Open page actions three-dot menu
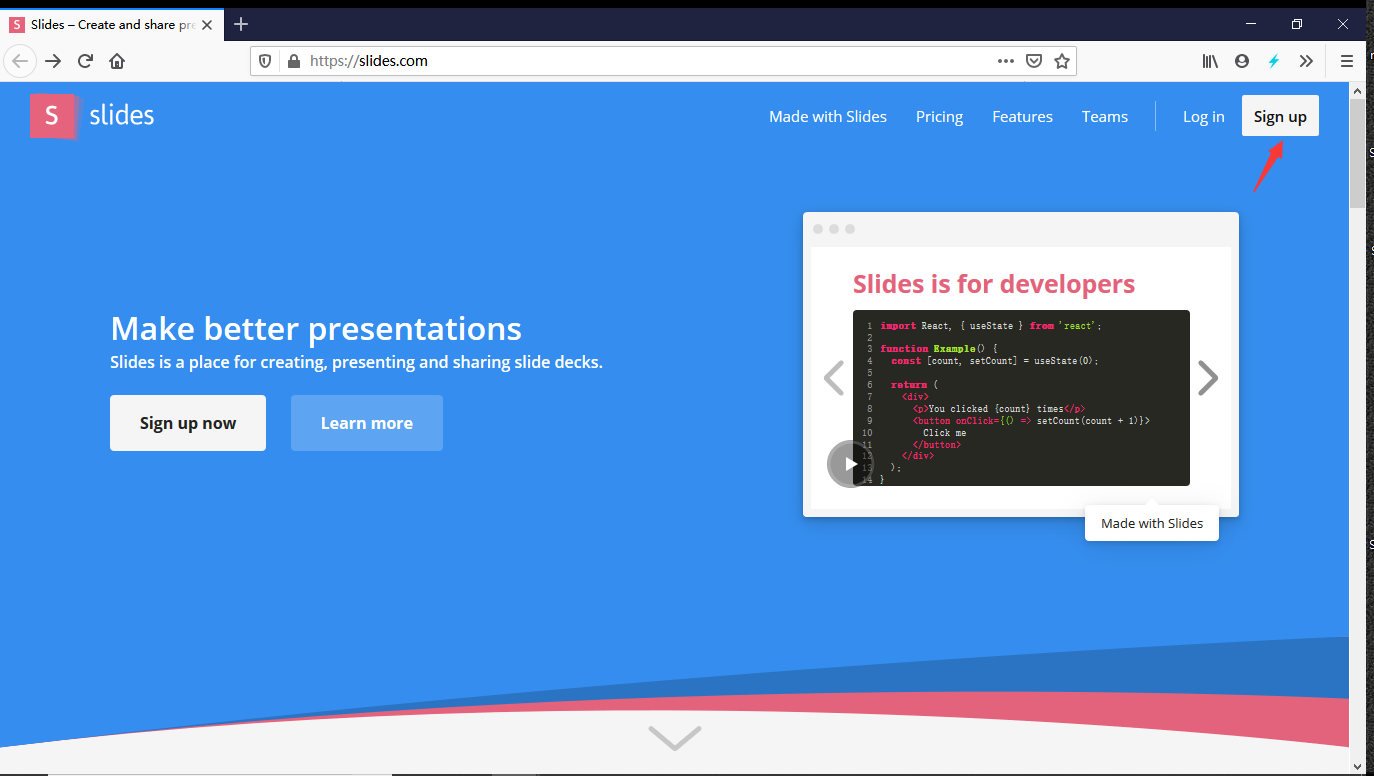The width and height of the screenshot is (1374, 776). click(1006, 61)
